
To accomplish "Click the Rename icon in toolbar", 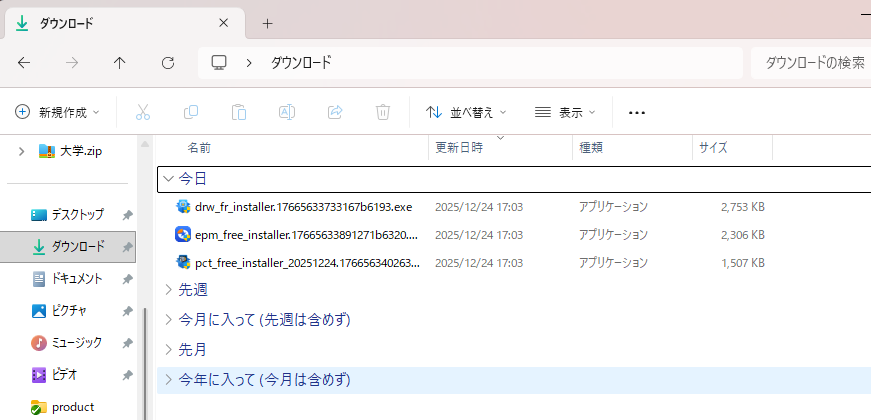I will coord(287,112).
